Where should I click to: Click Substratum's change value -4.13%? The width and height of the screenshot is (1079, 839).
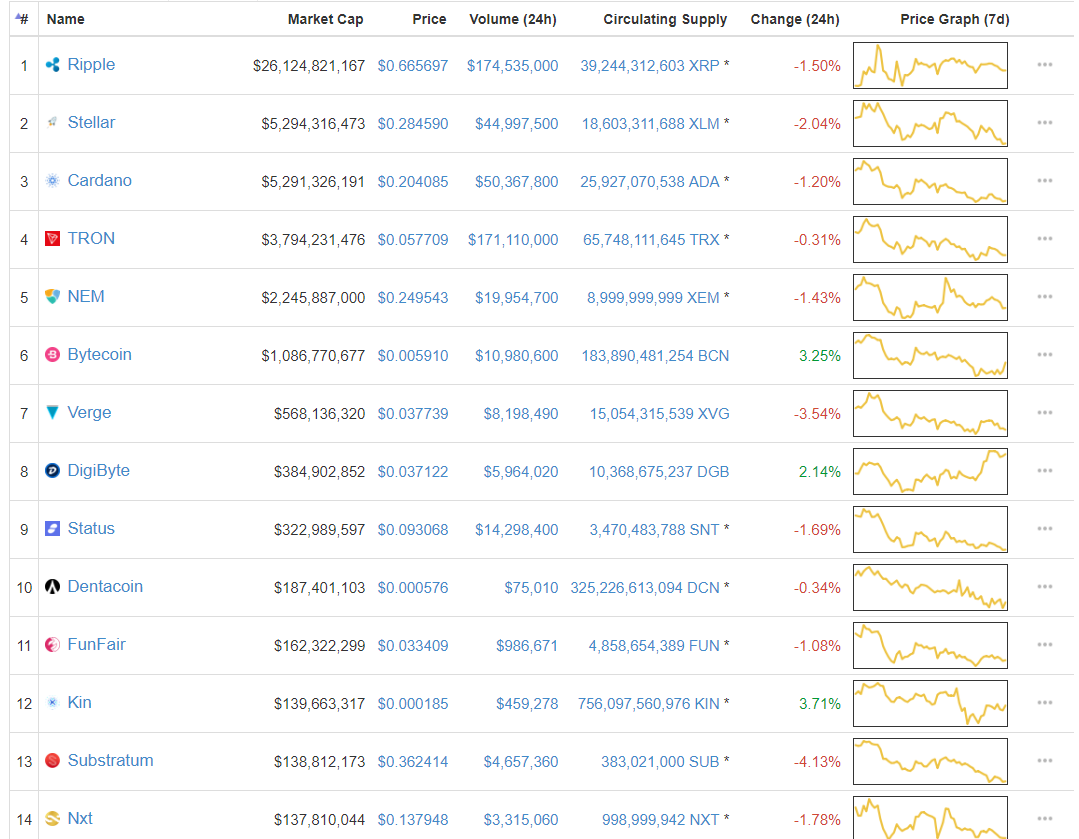coord(817,762)
